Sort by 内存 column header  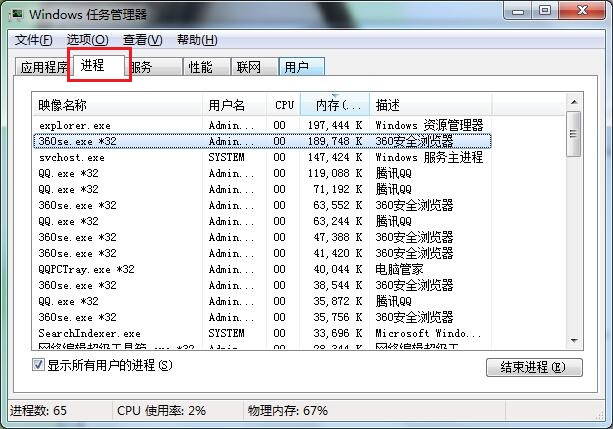335,105
